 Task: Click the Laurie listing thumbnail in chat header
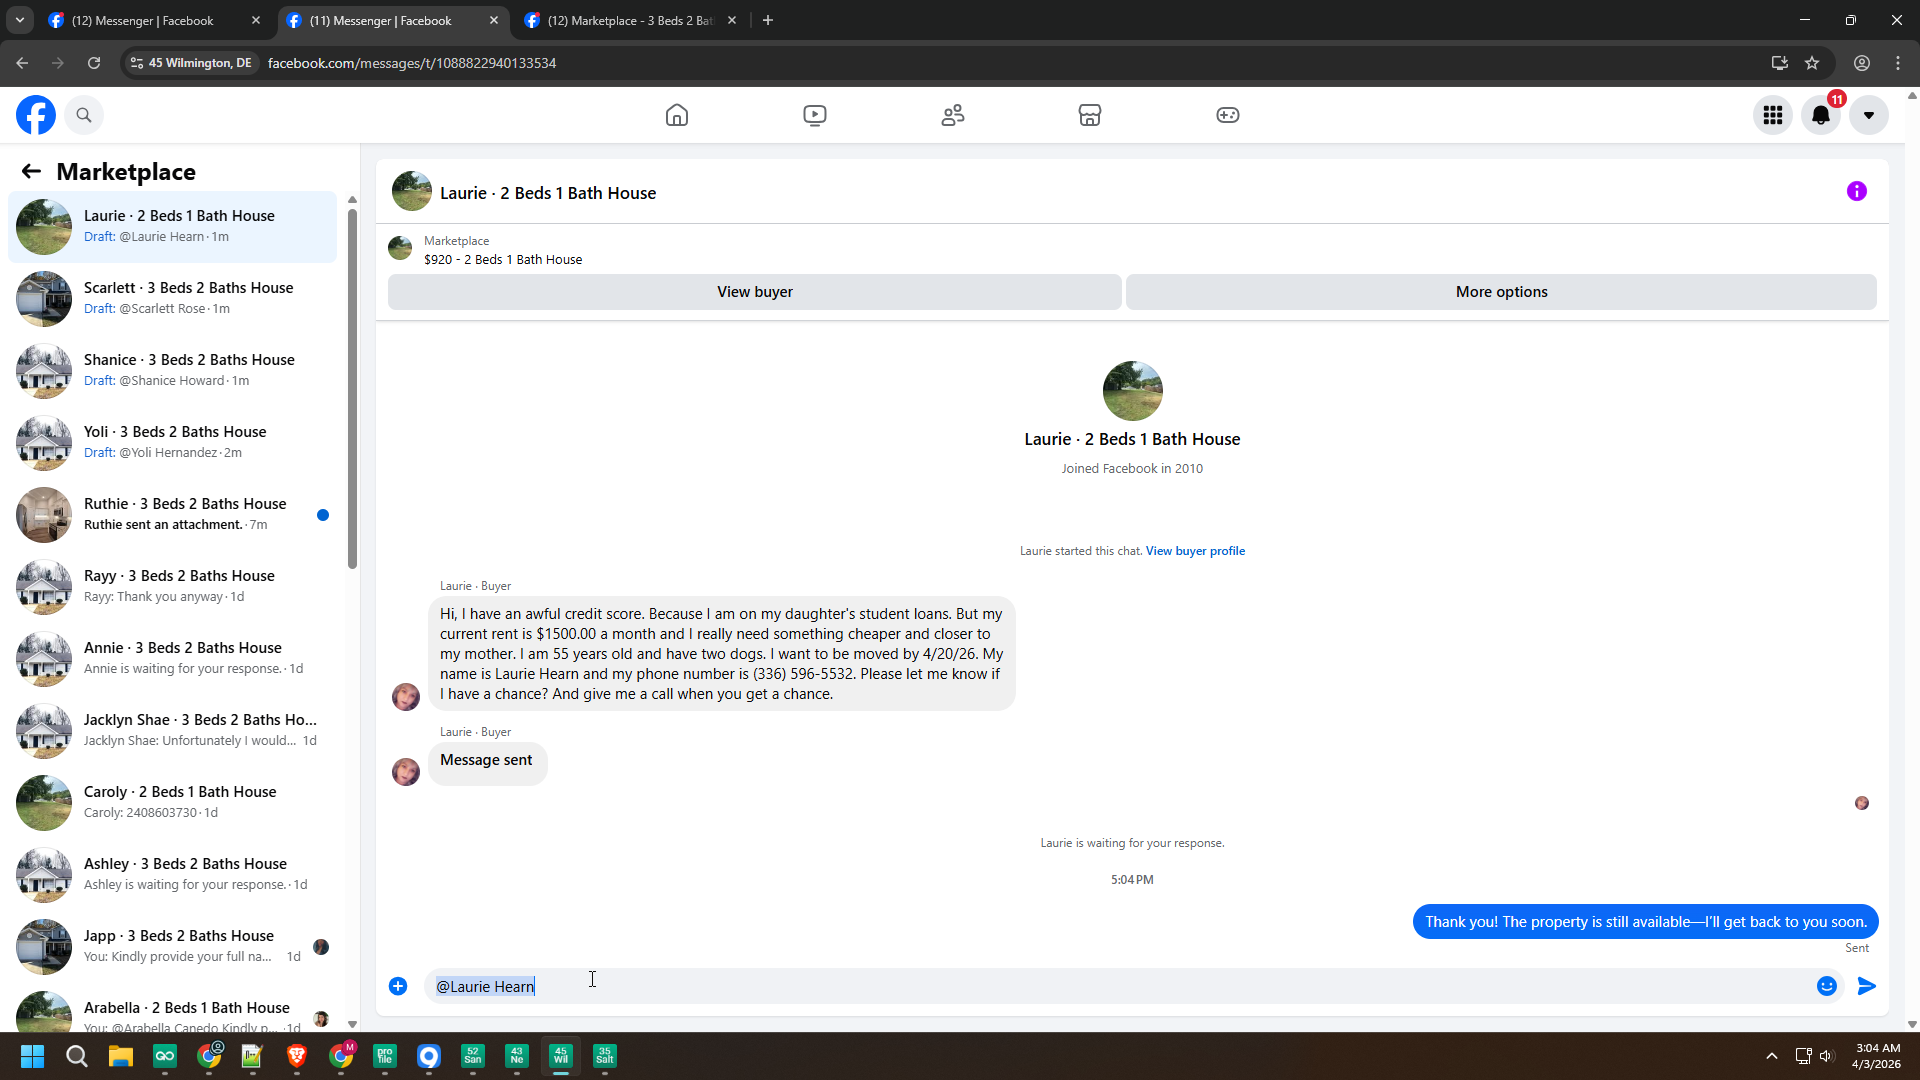tap(412, 191)
